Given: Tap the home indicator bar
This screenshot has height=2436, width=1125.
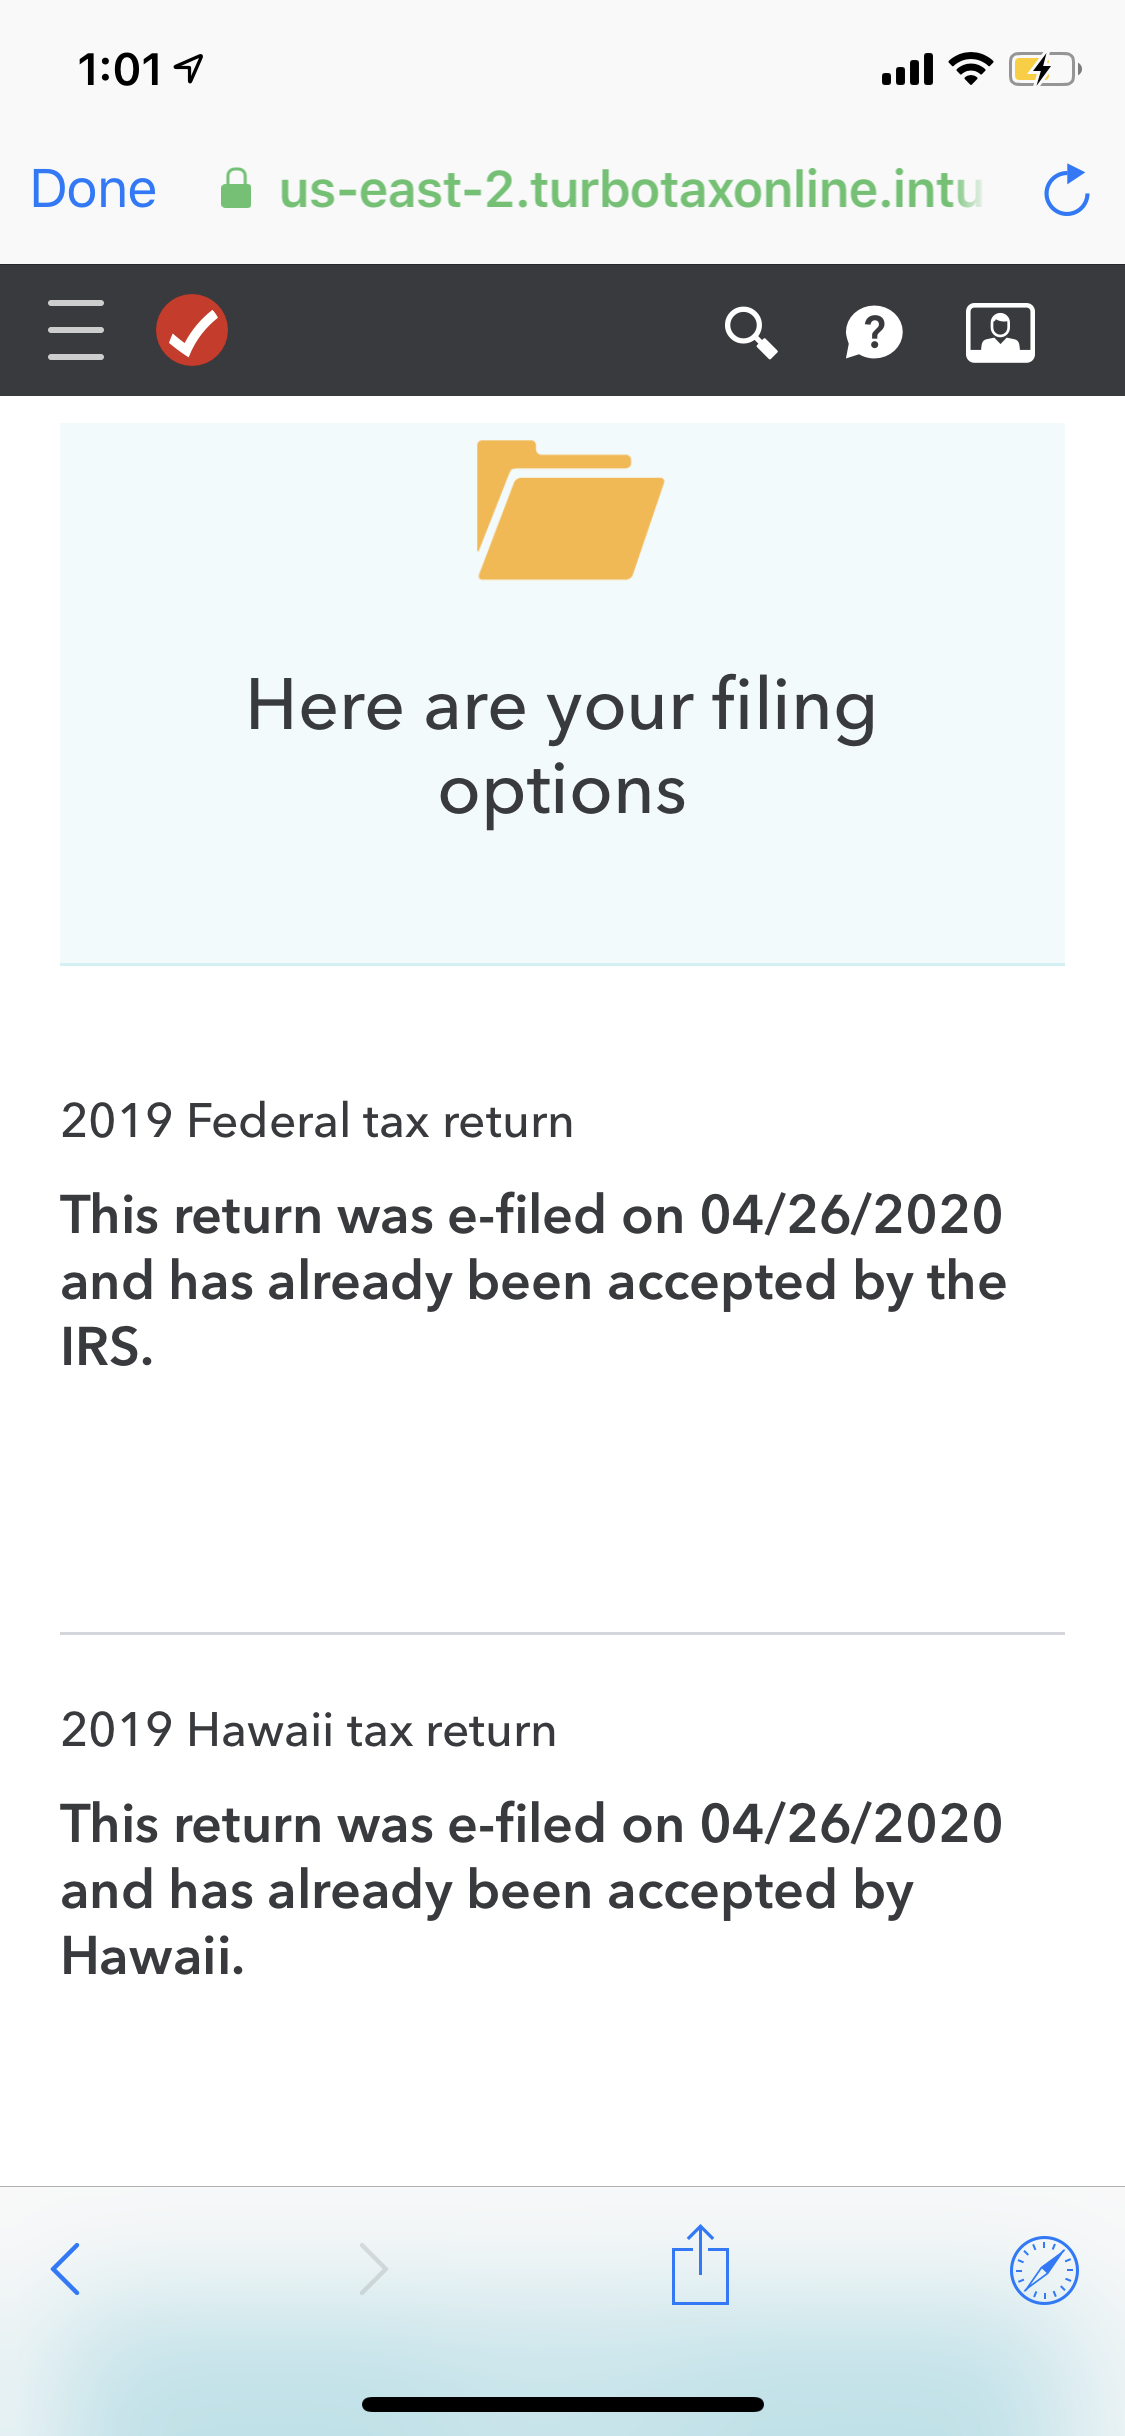Looking at the screenshot, I should click(x=563, y=2404).
